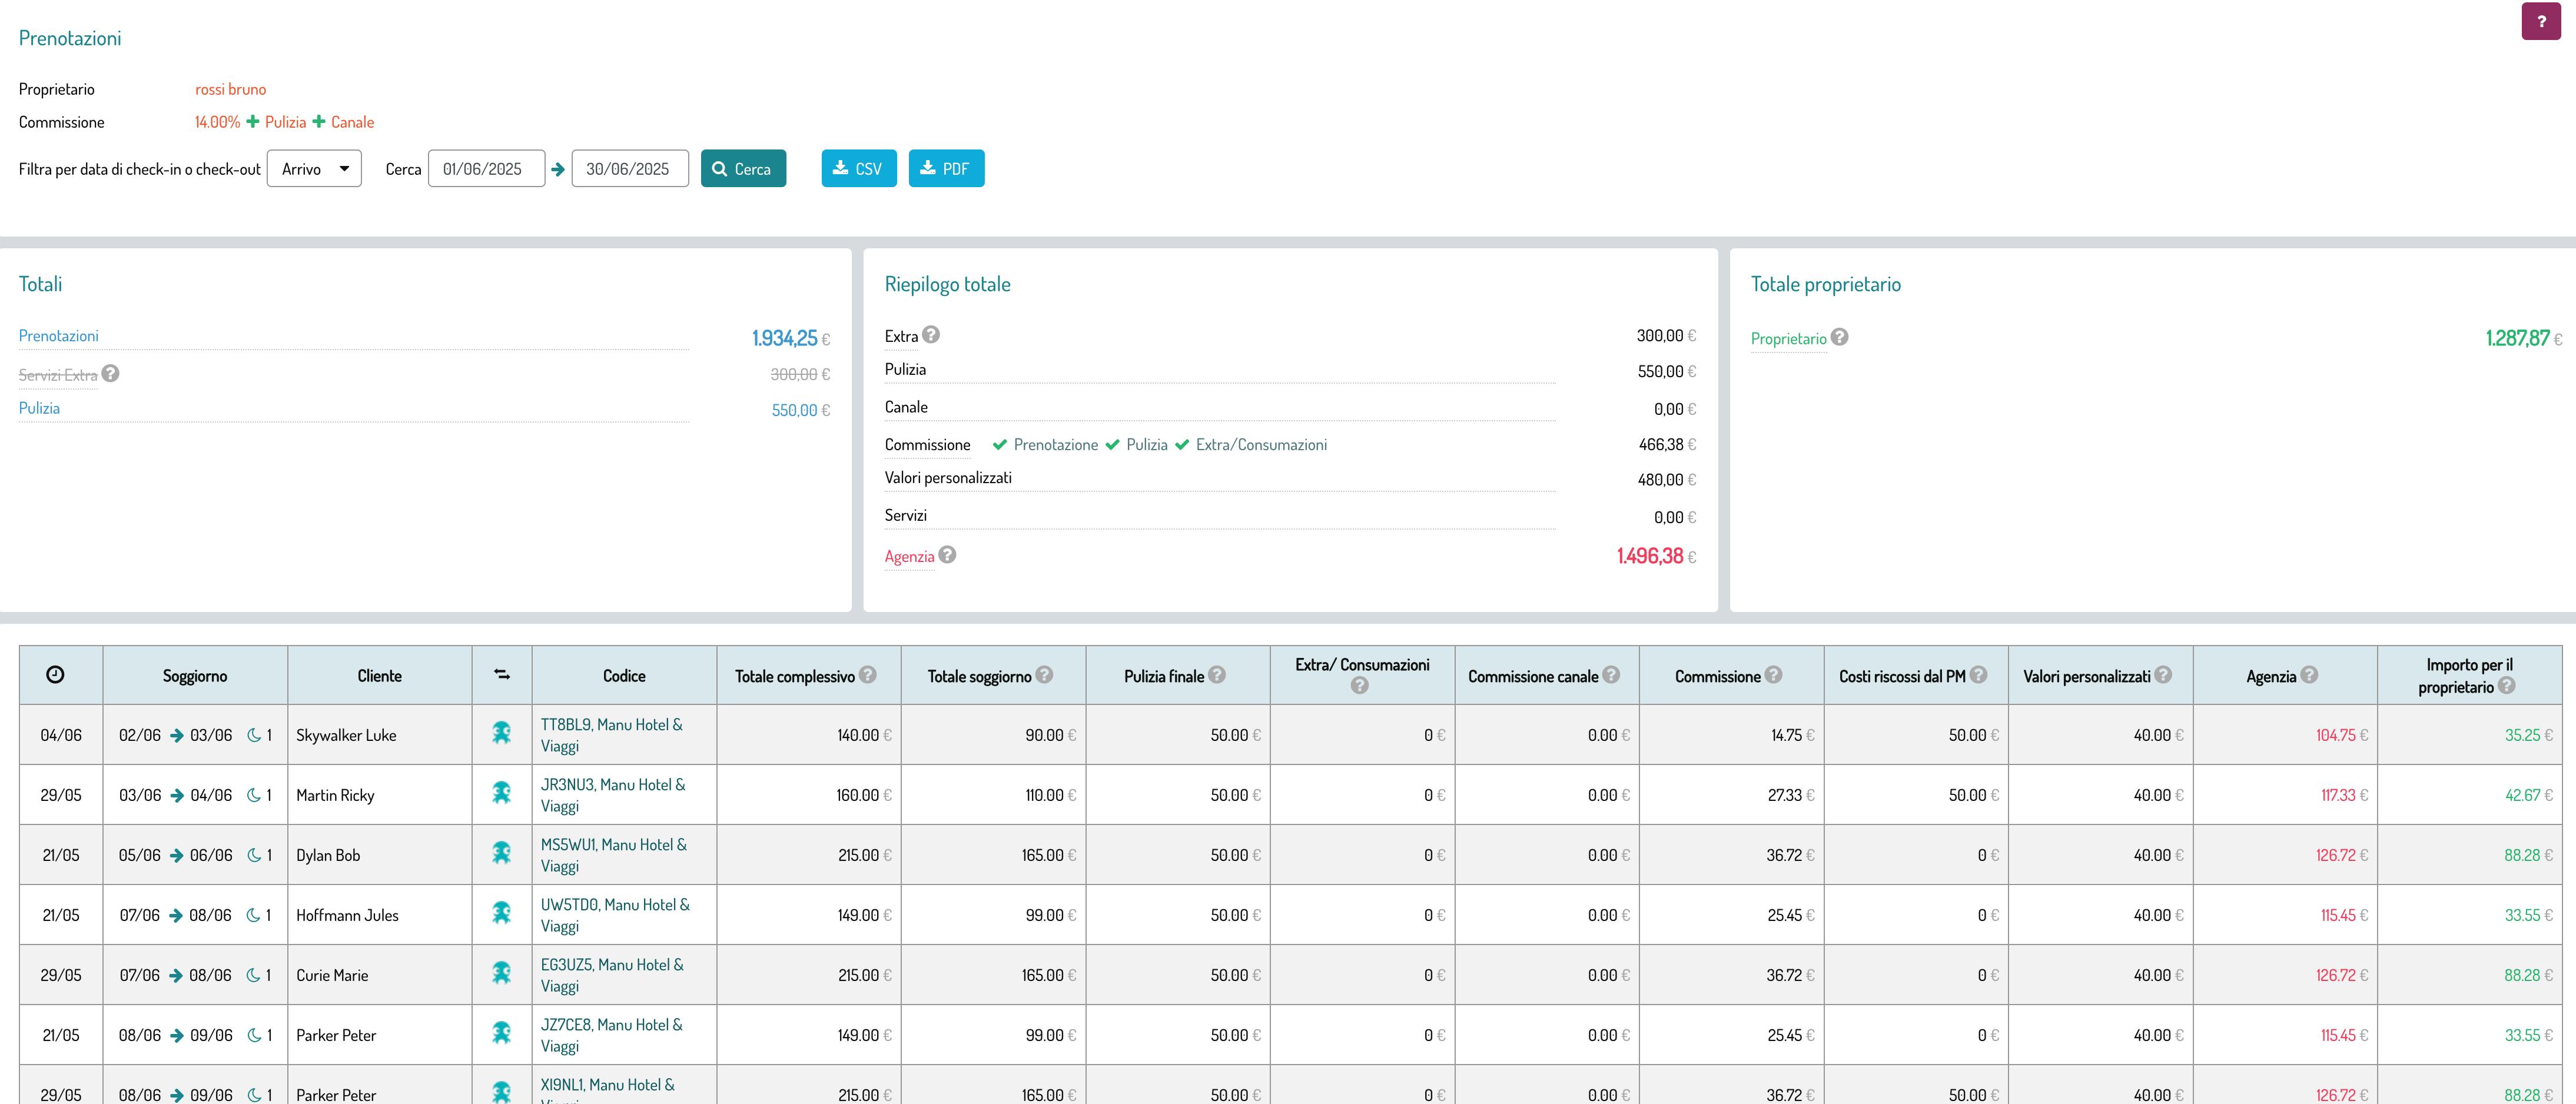Click client name Curie Marie

[x=332, y=975]
